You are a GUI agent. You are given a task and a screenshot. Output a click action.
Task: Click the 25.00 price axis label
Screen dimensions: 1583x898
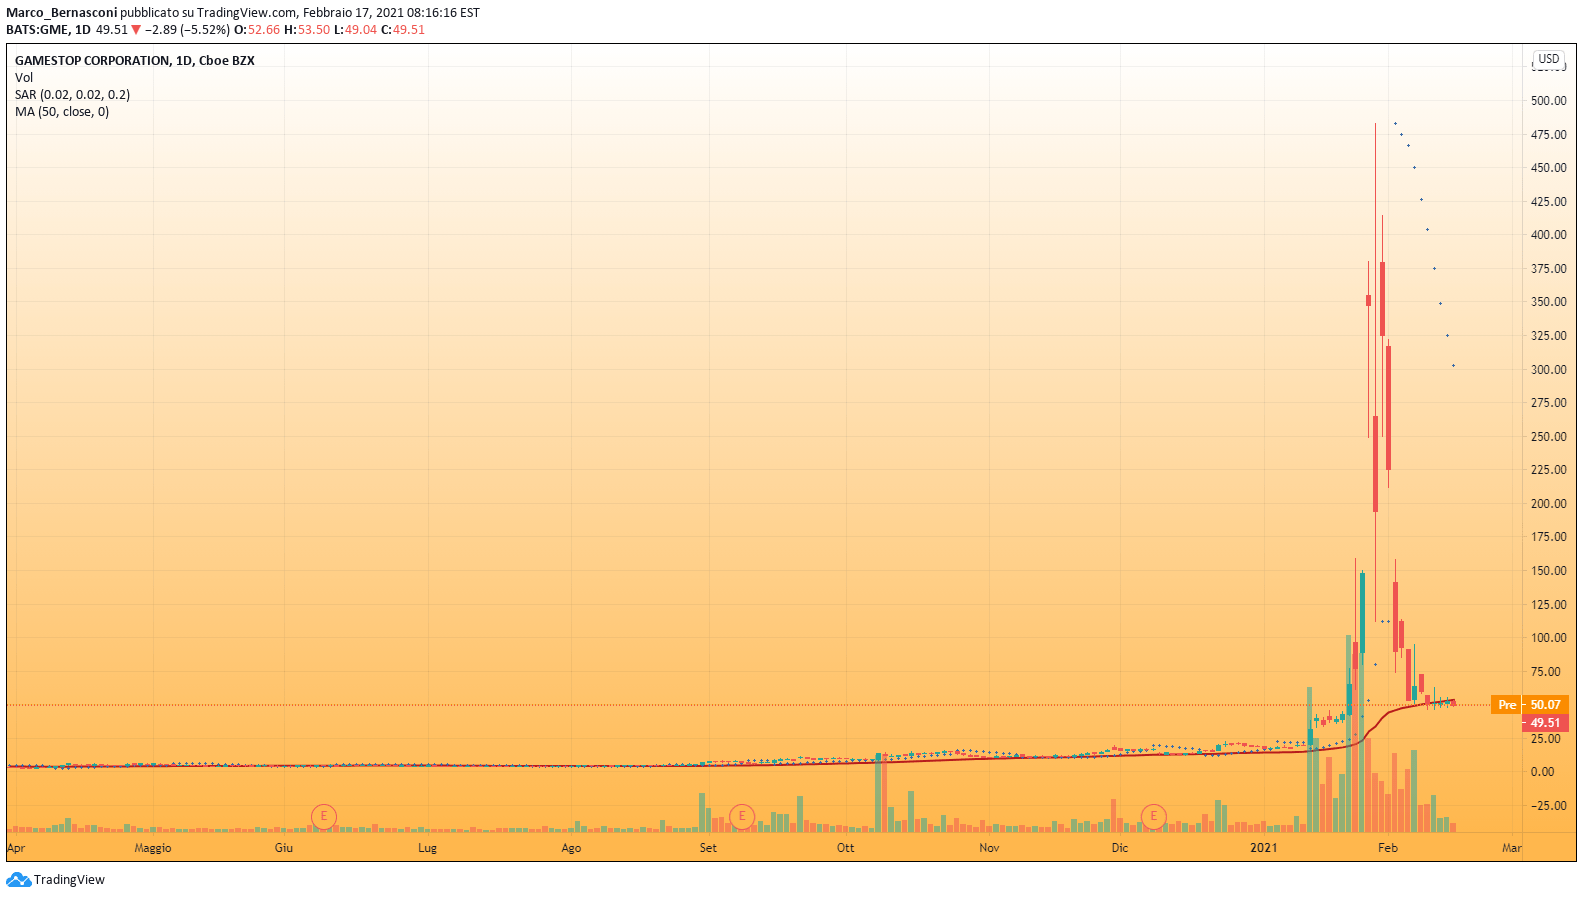pos(1546,739)
